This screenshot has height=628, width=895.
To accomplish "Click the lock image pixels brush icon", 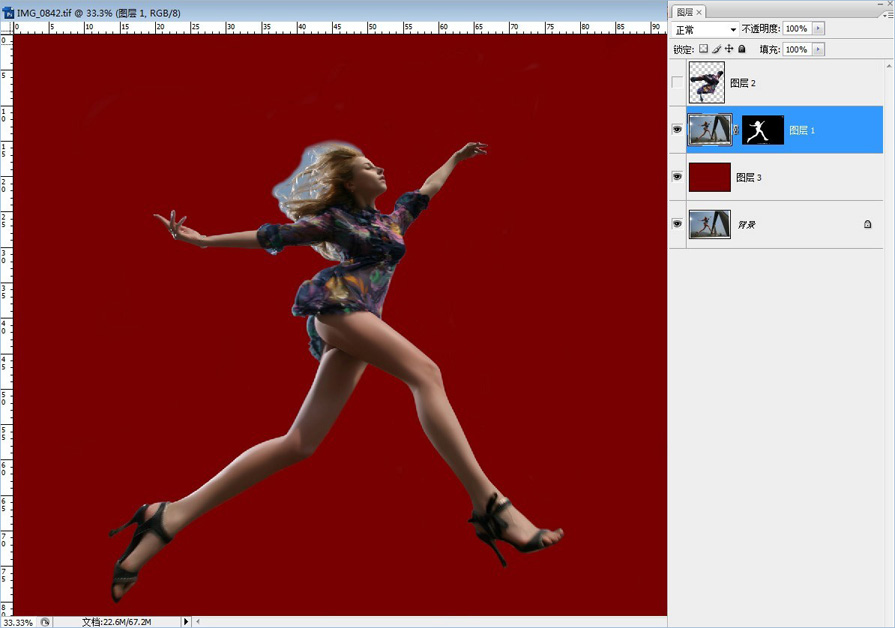I will [716, 49].
